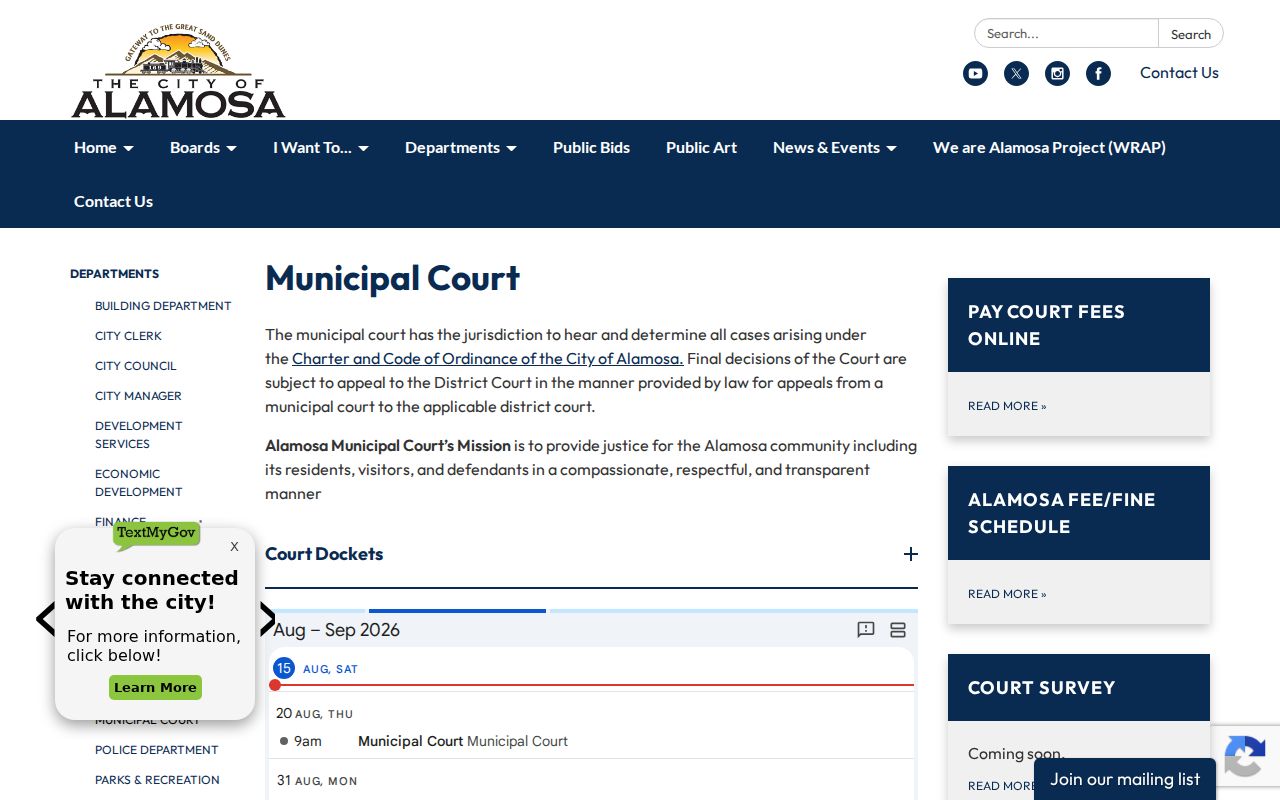Open We are Alamosa Project (WRAP)
The image size is (1280, 800).
coord(1049,147)
